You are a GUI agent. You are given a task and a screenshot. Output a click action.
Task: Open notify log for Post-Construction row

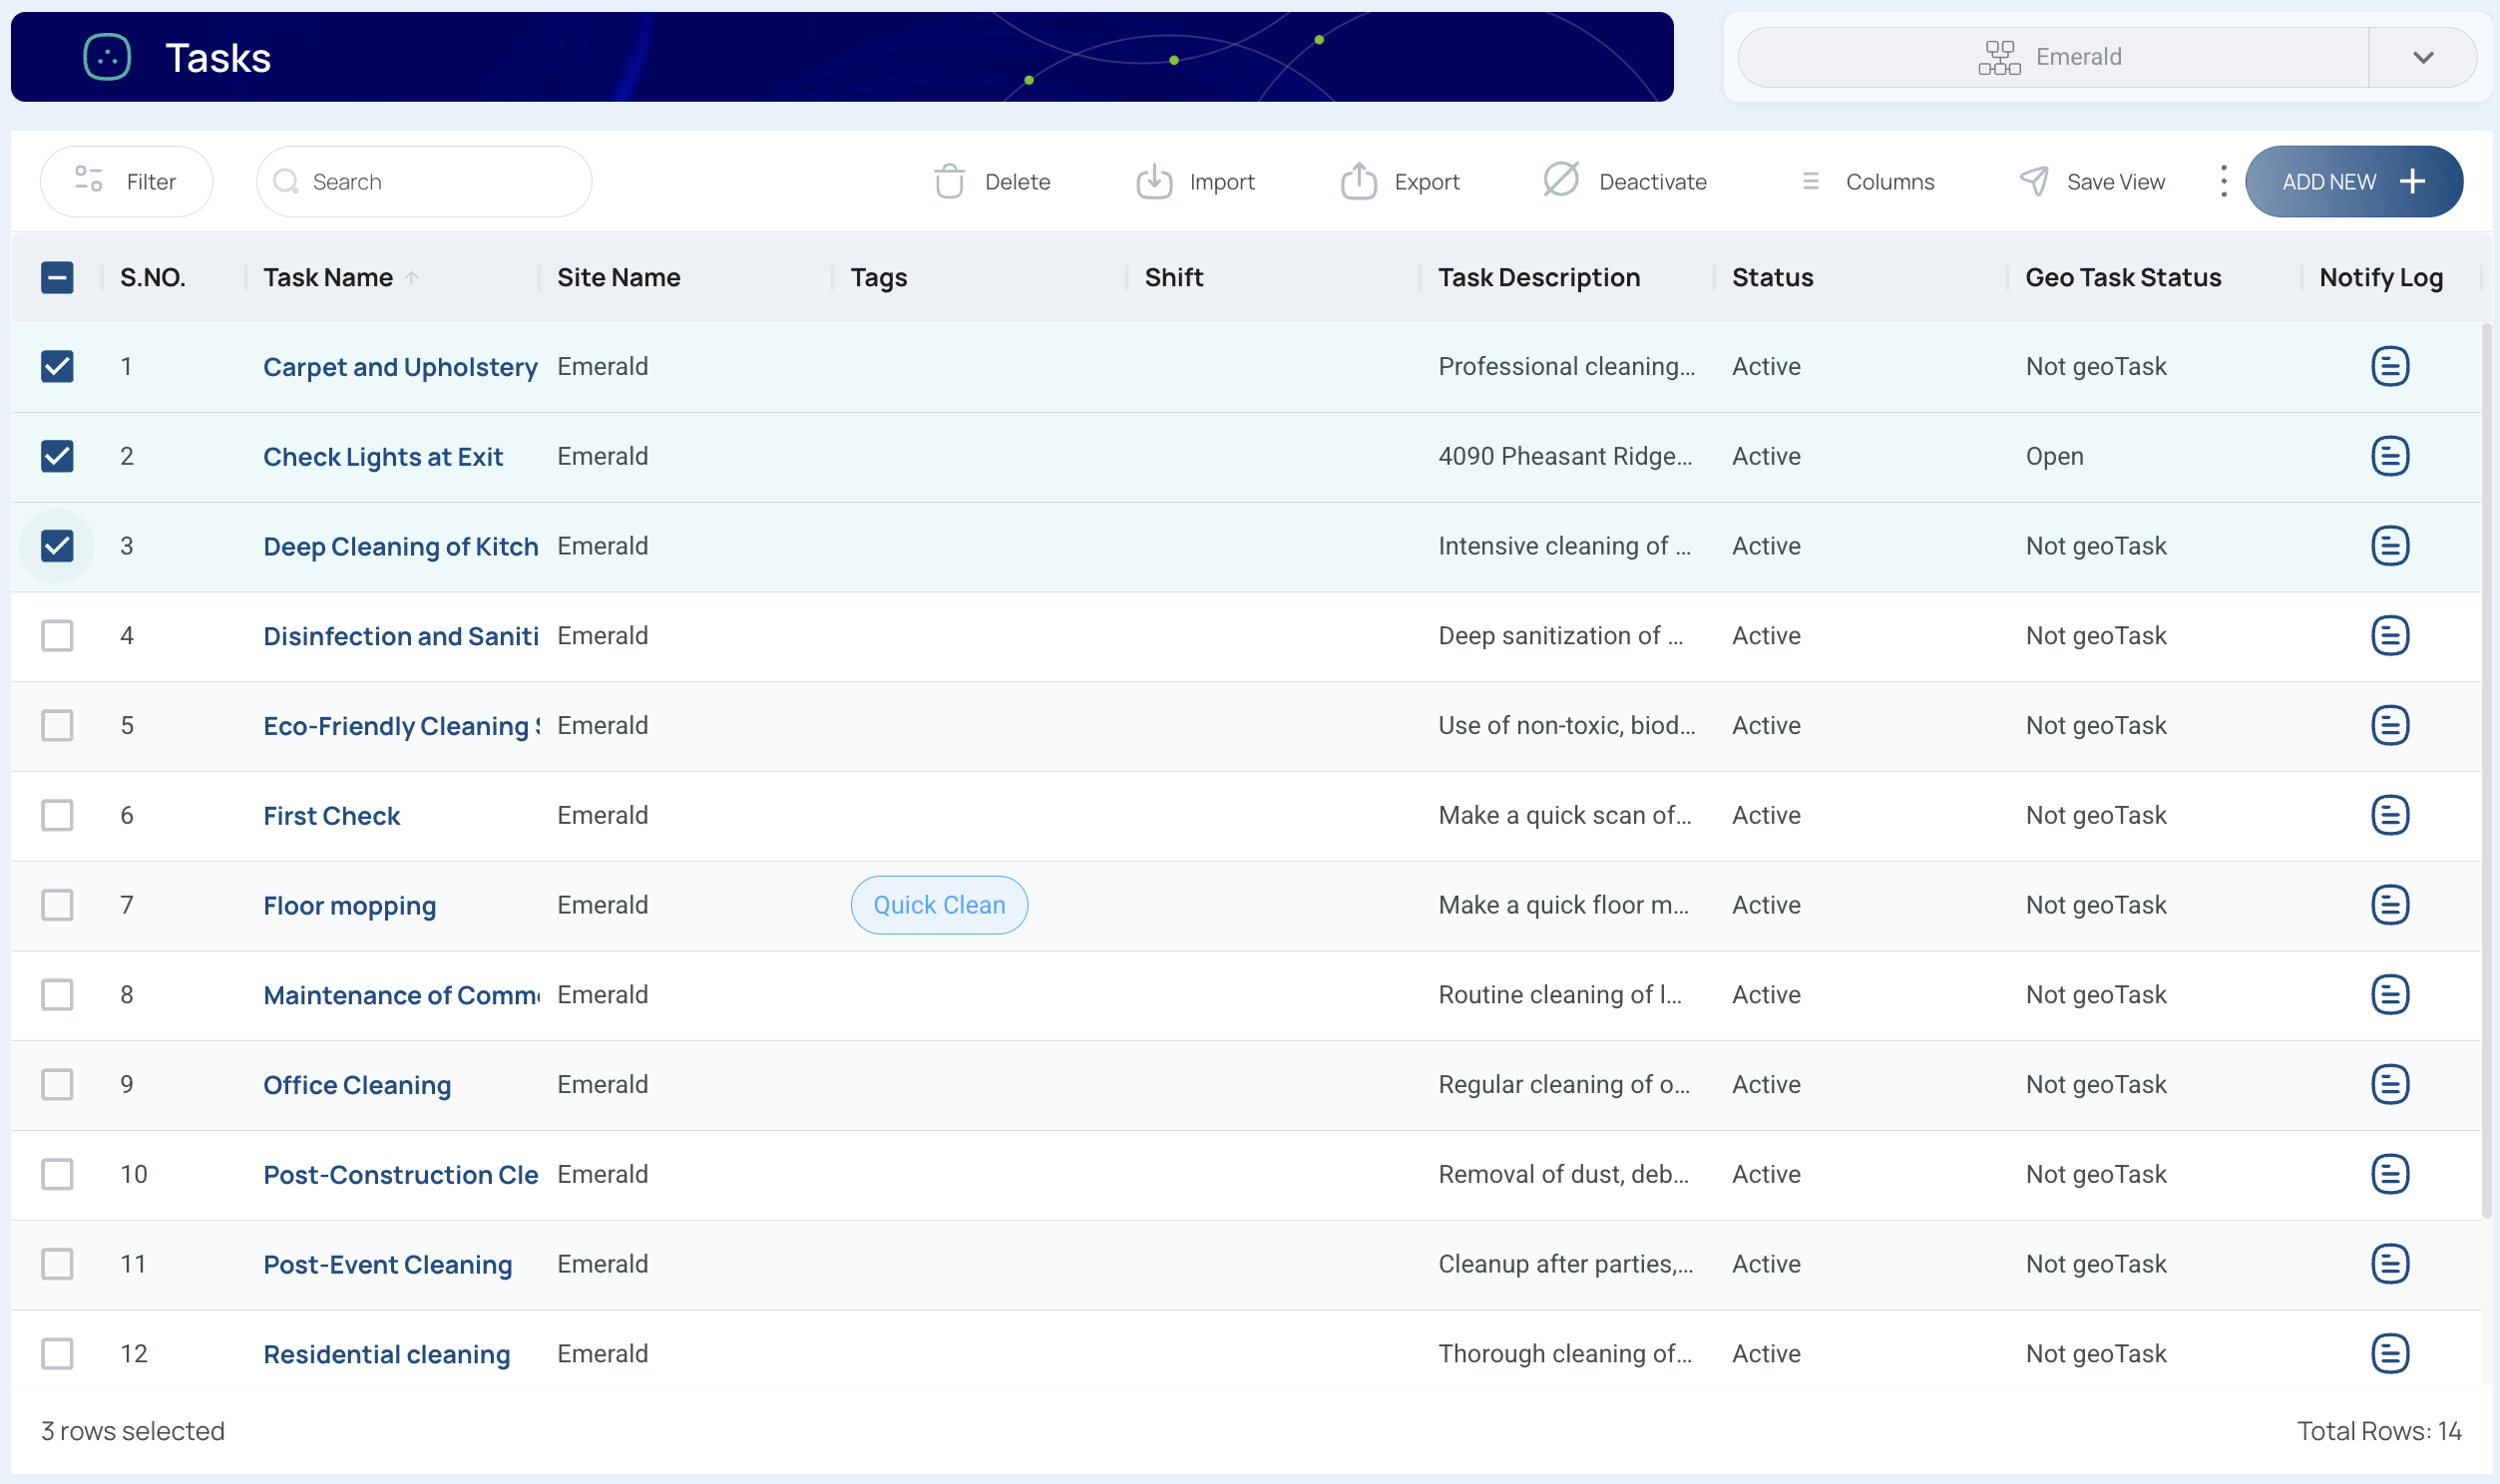pyautogui.click(x=2389, y=1174)
